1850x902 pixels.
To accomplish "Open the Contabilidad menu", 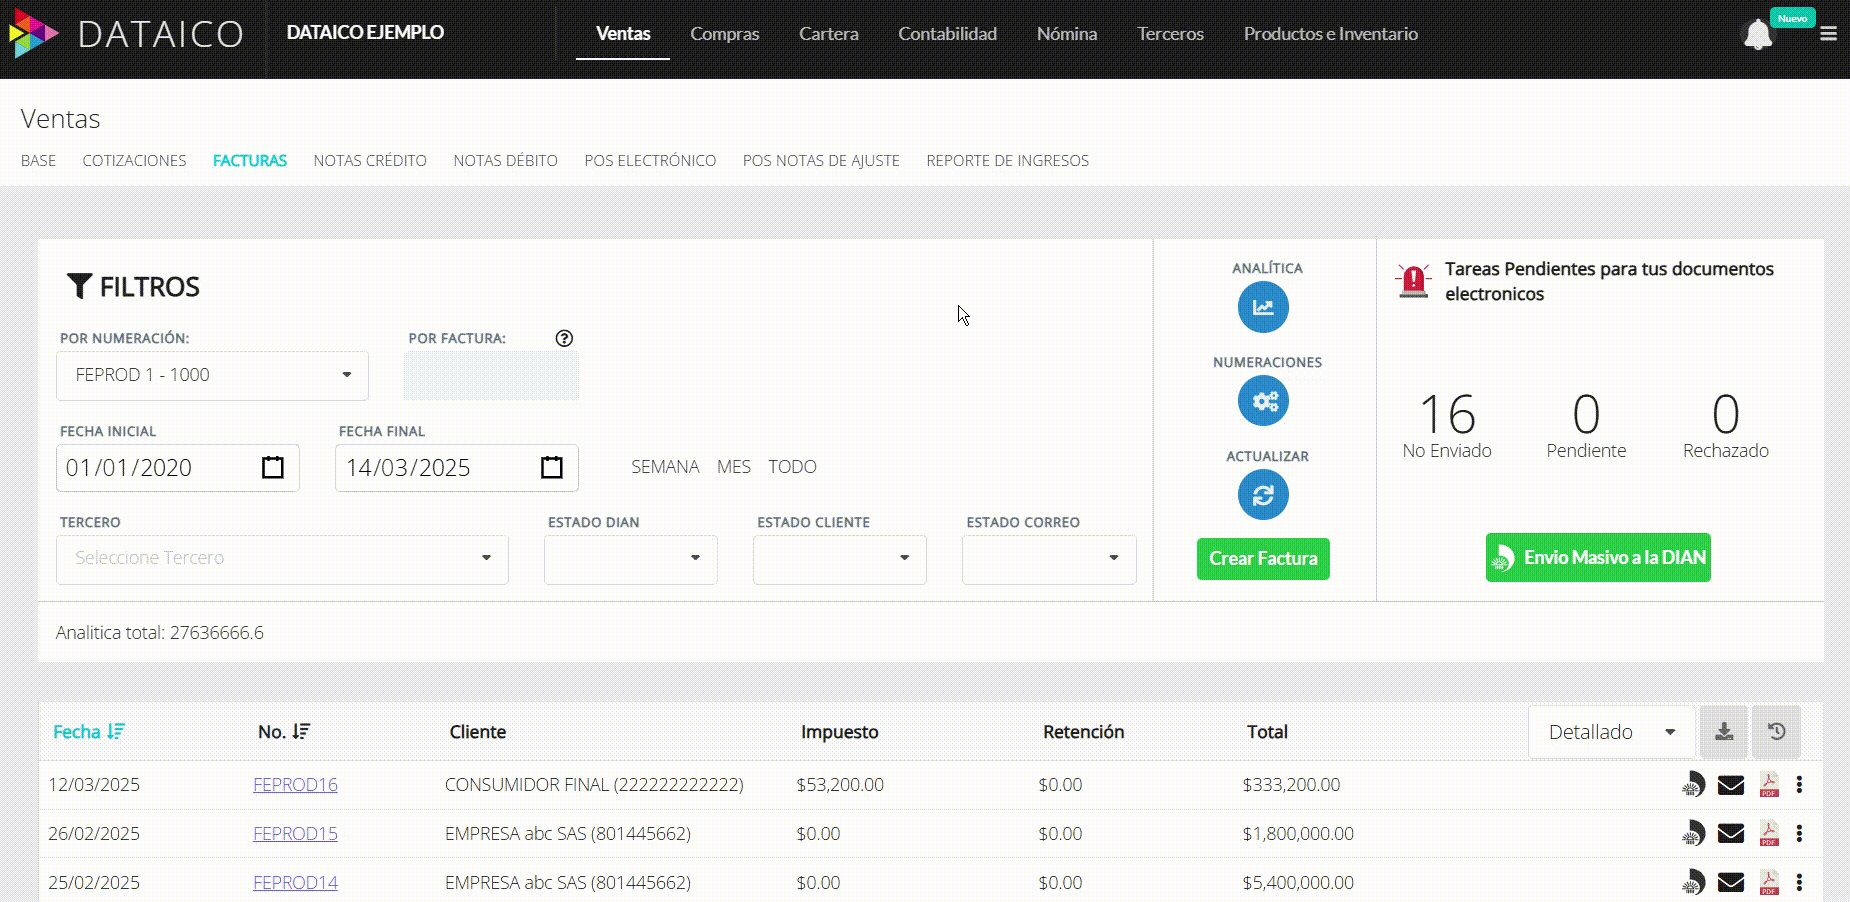I will coord(947,34).
